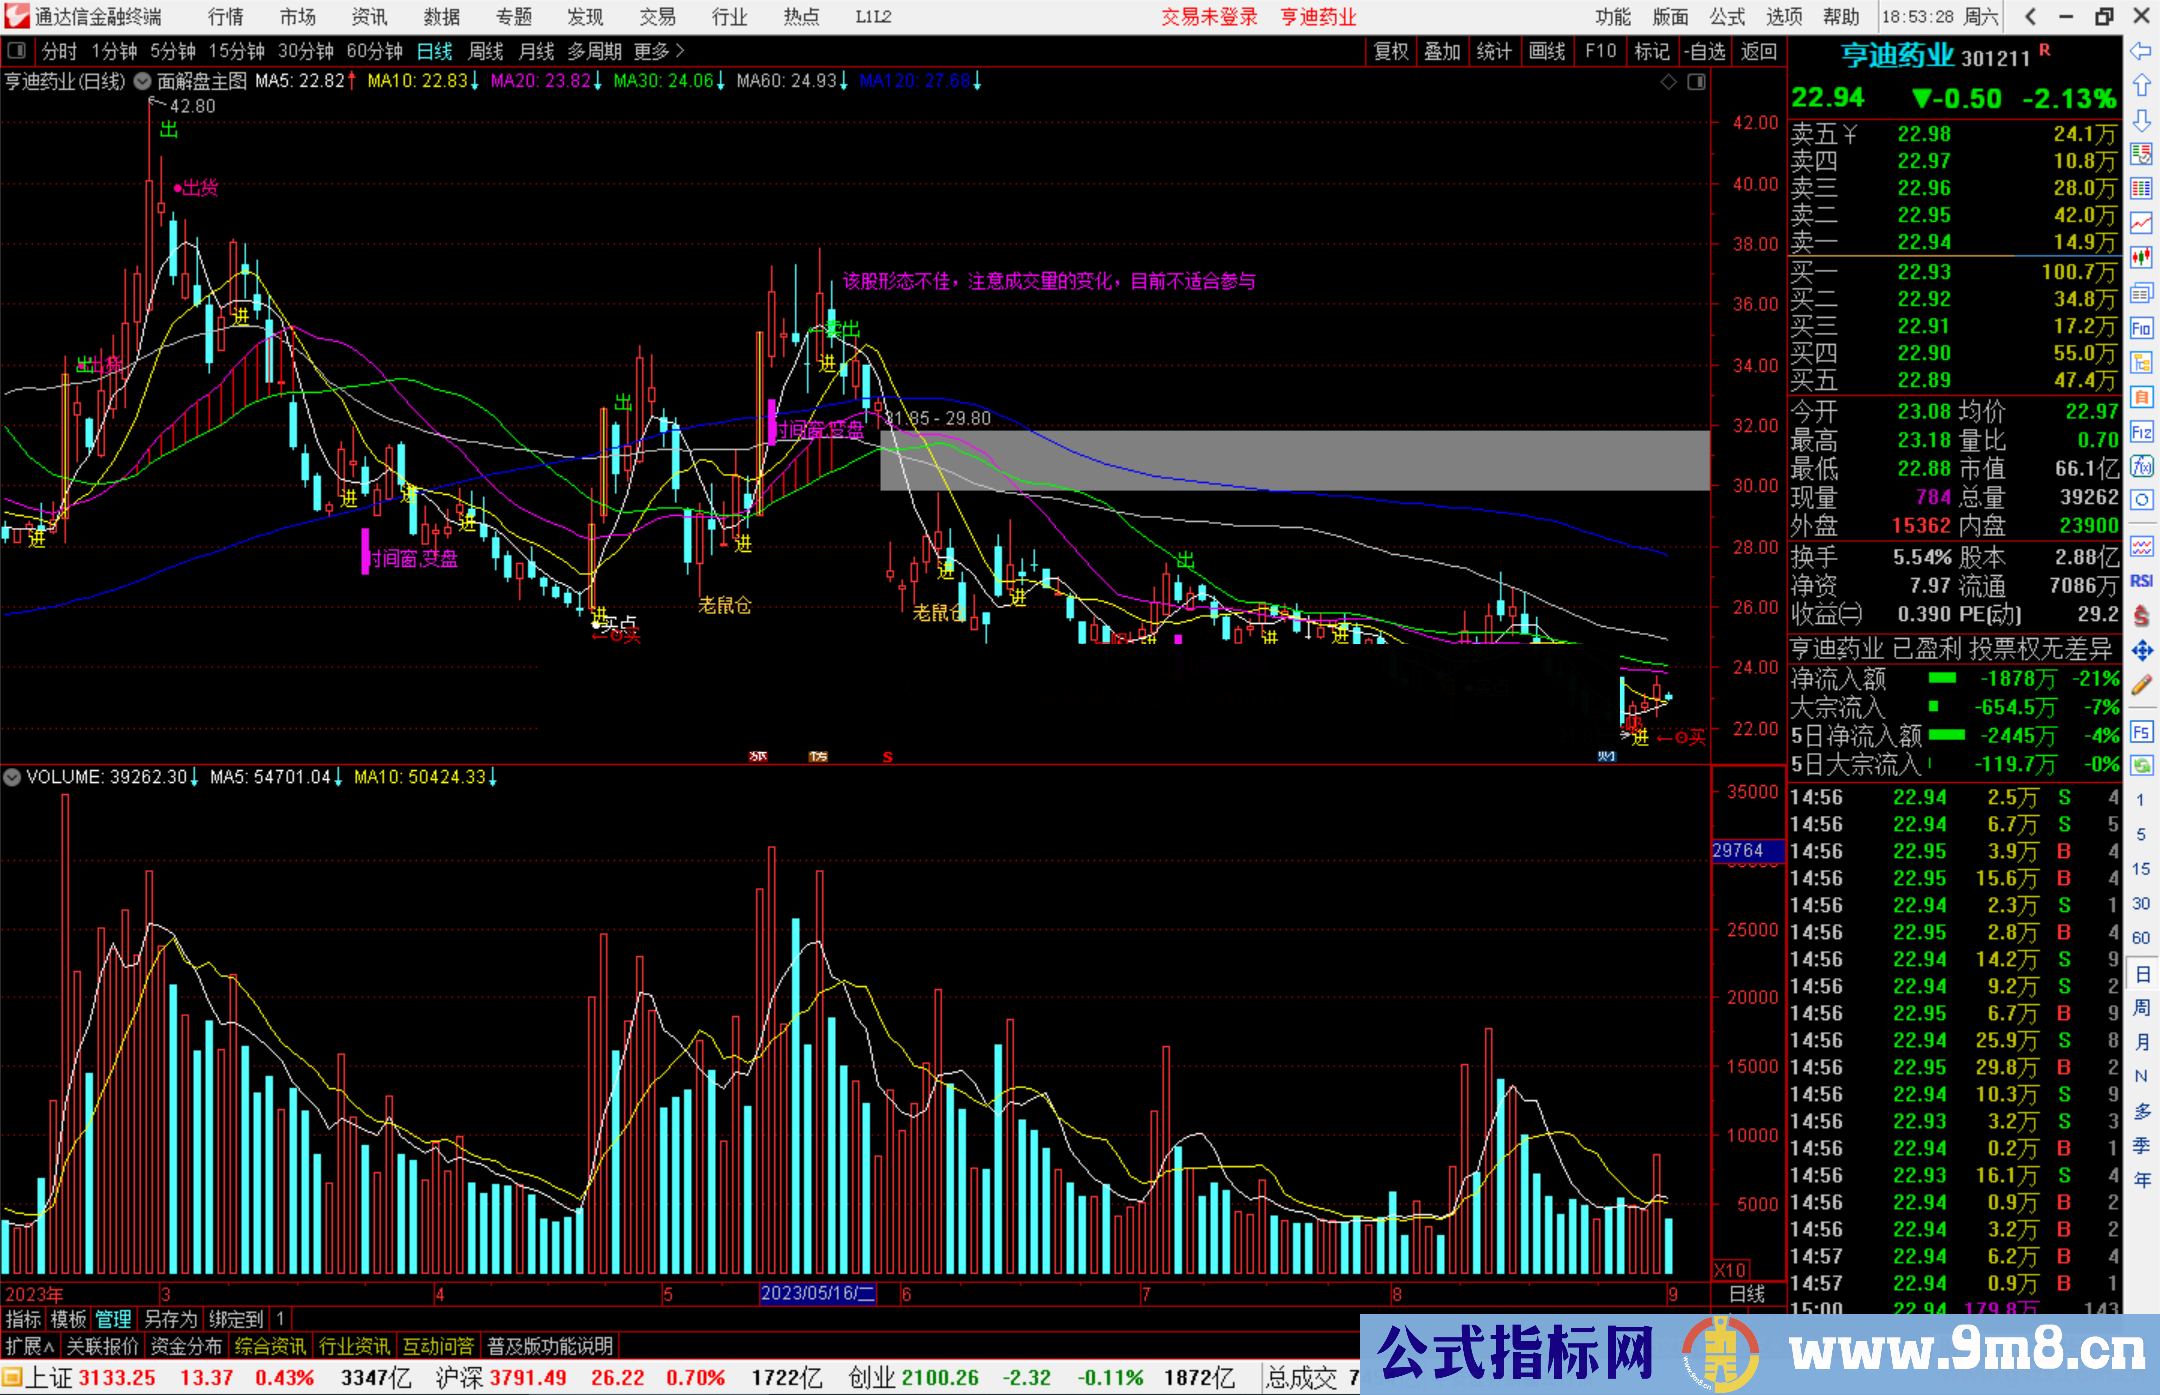The width and height of the screenshot is (2160, 1395).
Task: Click the 交易未登录 link
Action: coord(1209,17)
